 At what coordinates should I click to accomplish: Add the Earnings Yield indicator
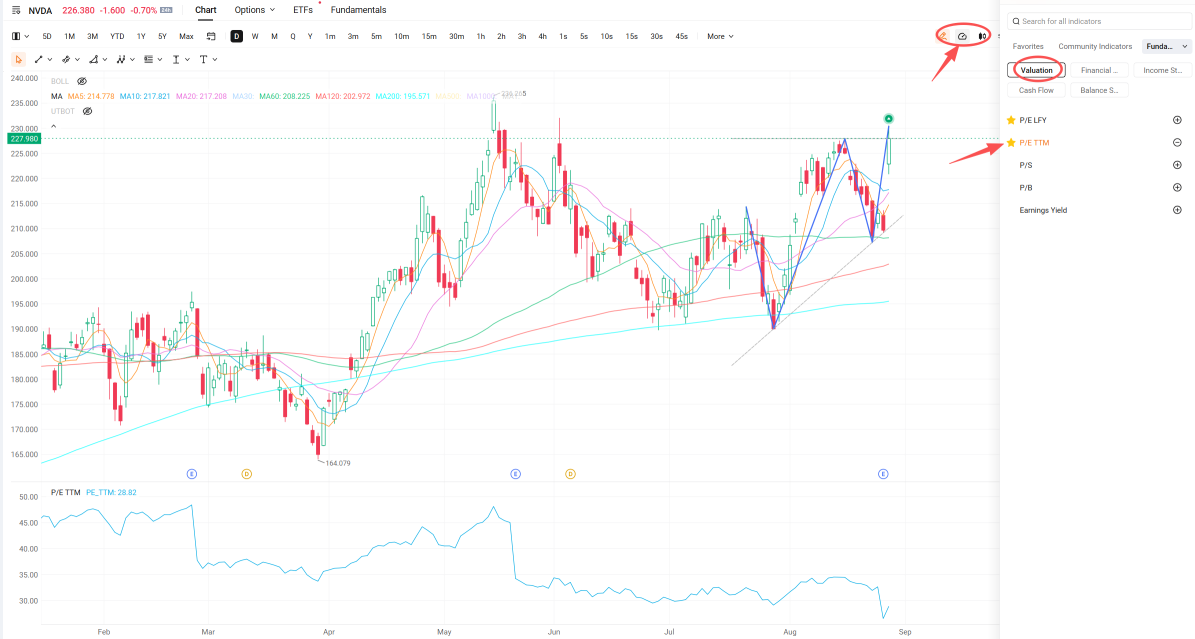click(1177, 210)
